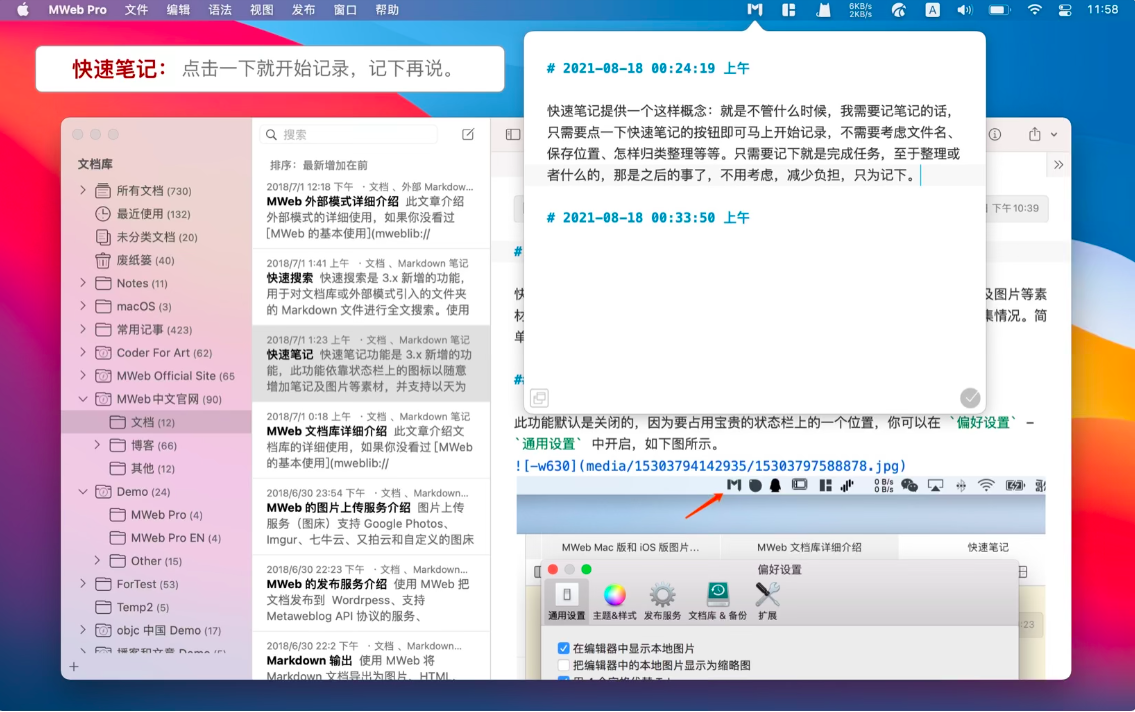
Task: Open the 语法 menu
Action: 220,9
